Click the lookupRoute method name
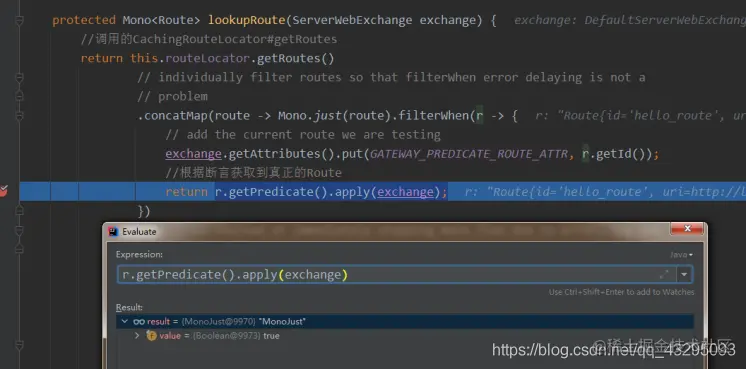The width and height of the screenshot is (746, 369). click(x=246, y=20)
